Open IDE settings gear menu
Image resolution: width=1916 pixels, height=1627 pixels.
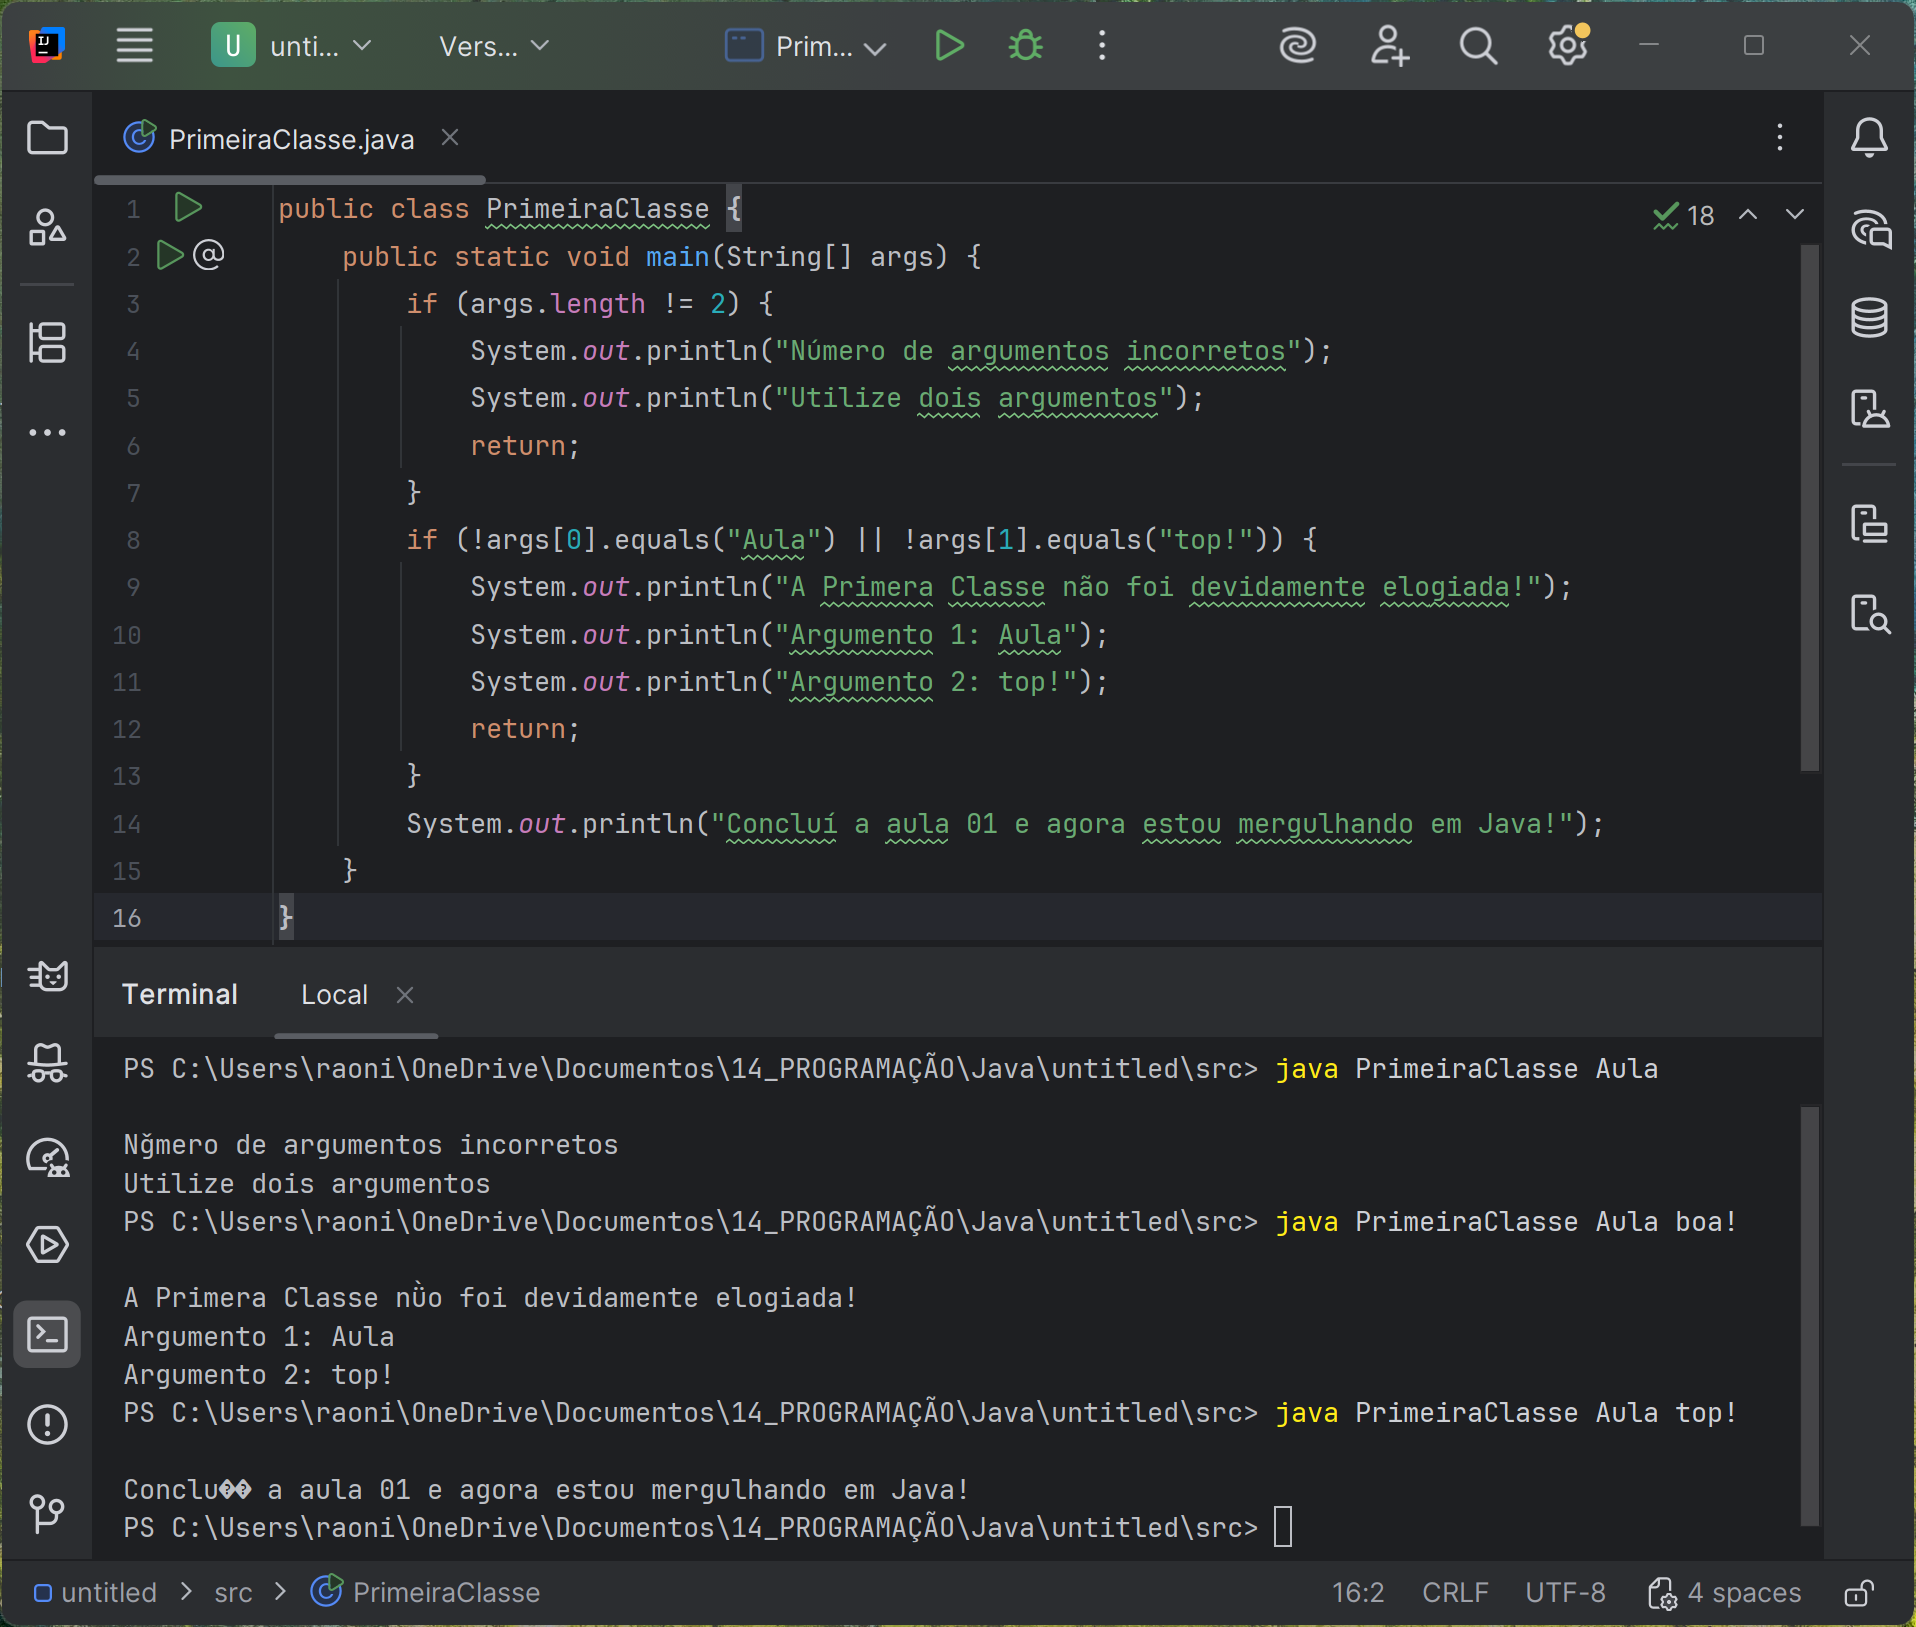[x=1567, y=46]
